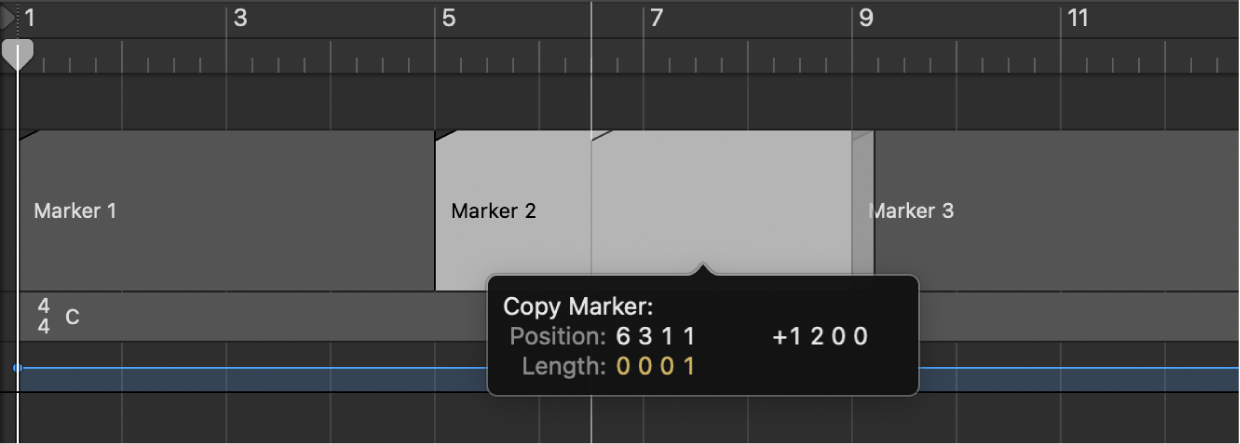This screenshot has width=1240, height=444.
Task: Click the corner flag of Marker 2
Action: (444, 135)
